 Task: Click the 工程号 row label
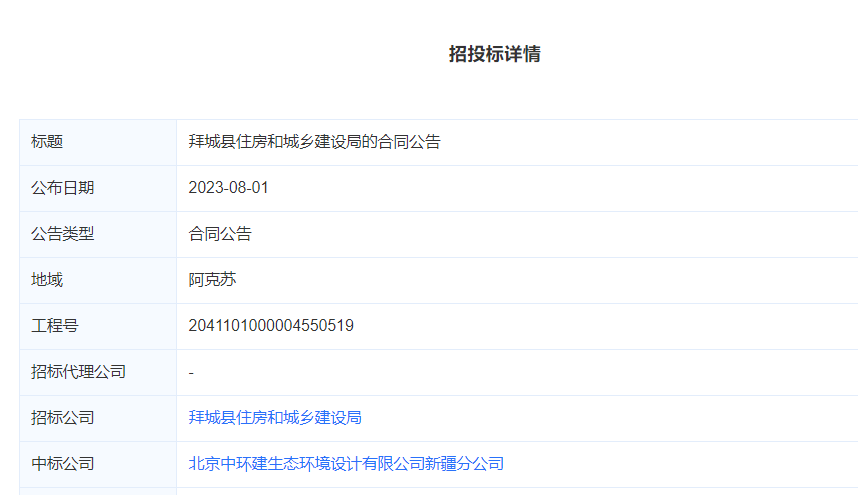(55, 326)
